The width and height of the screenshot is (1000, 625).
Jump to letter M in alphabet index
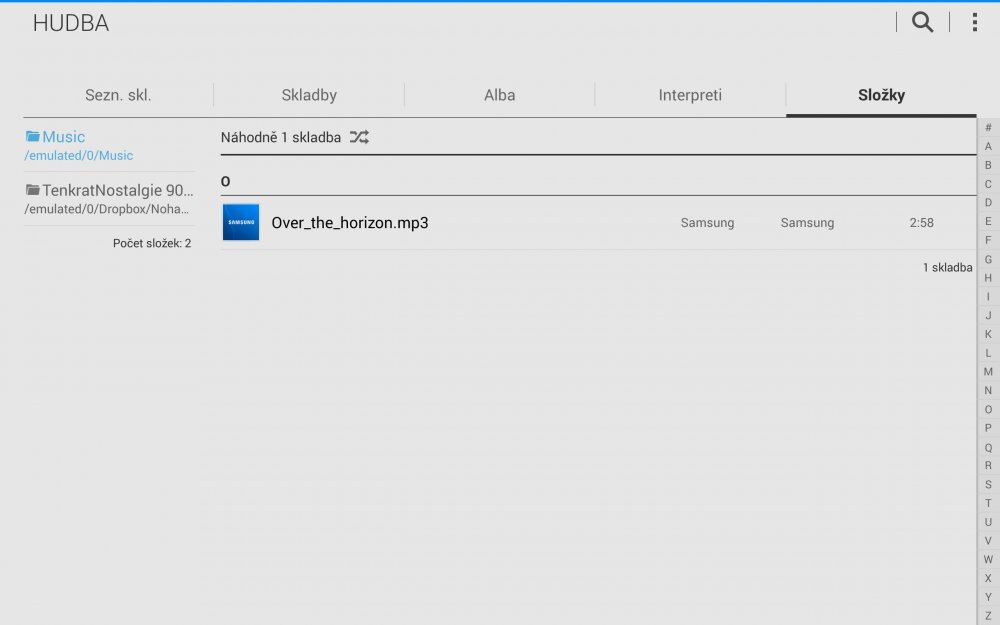tap(988, 371)
